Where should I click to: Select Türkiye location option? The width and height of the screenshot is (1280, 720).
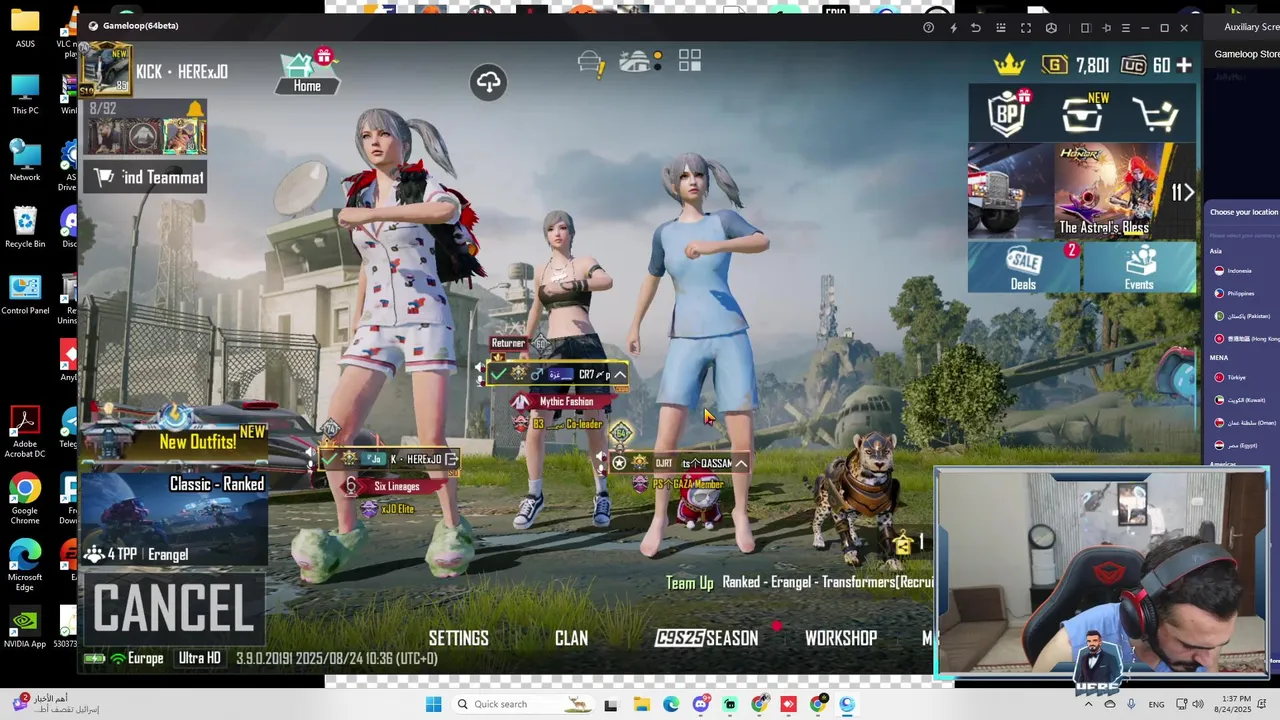1230,377
